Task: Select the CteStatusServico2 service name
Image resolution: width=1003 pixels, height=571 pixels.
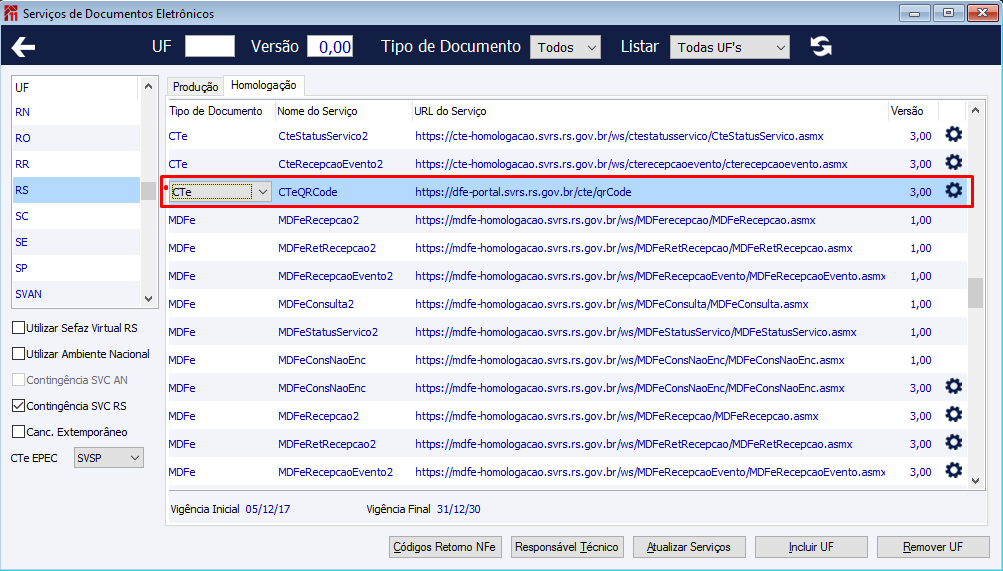Action: 323,136
